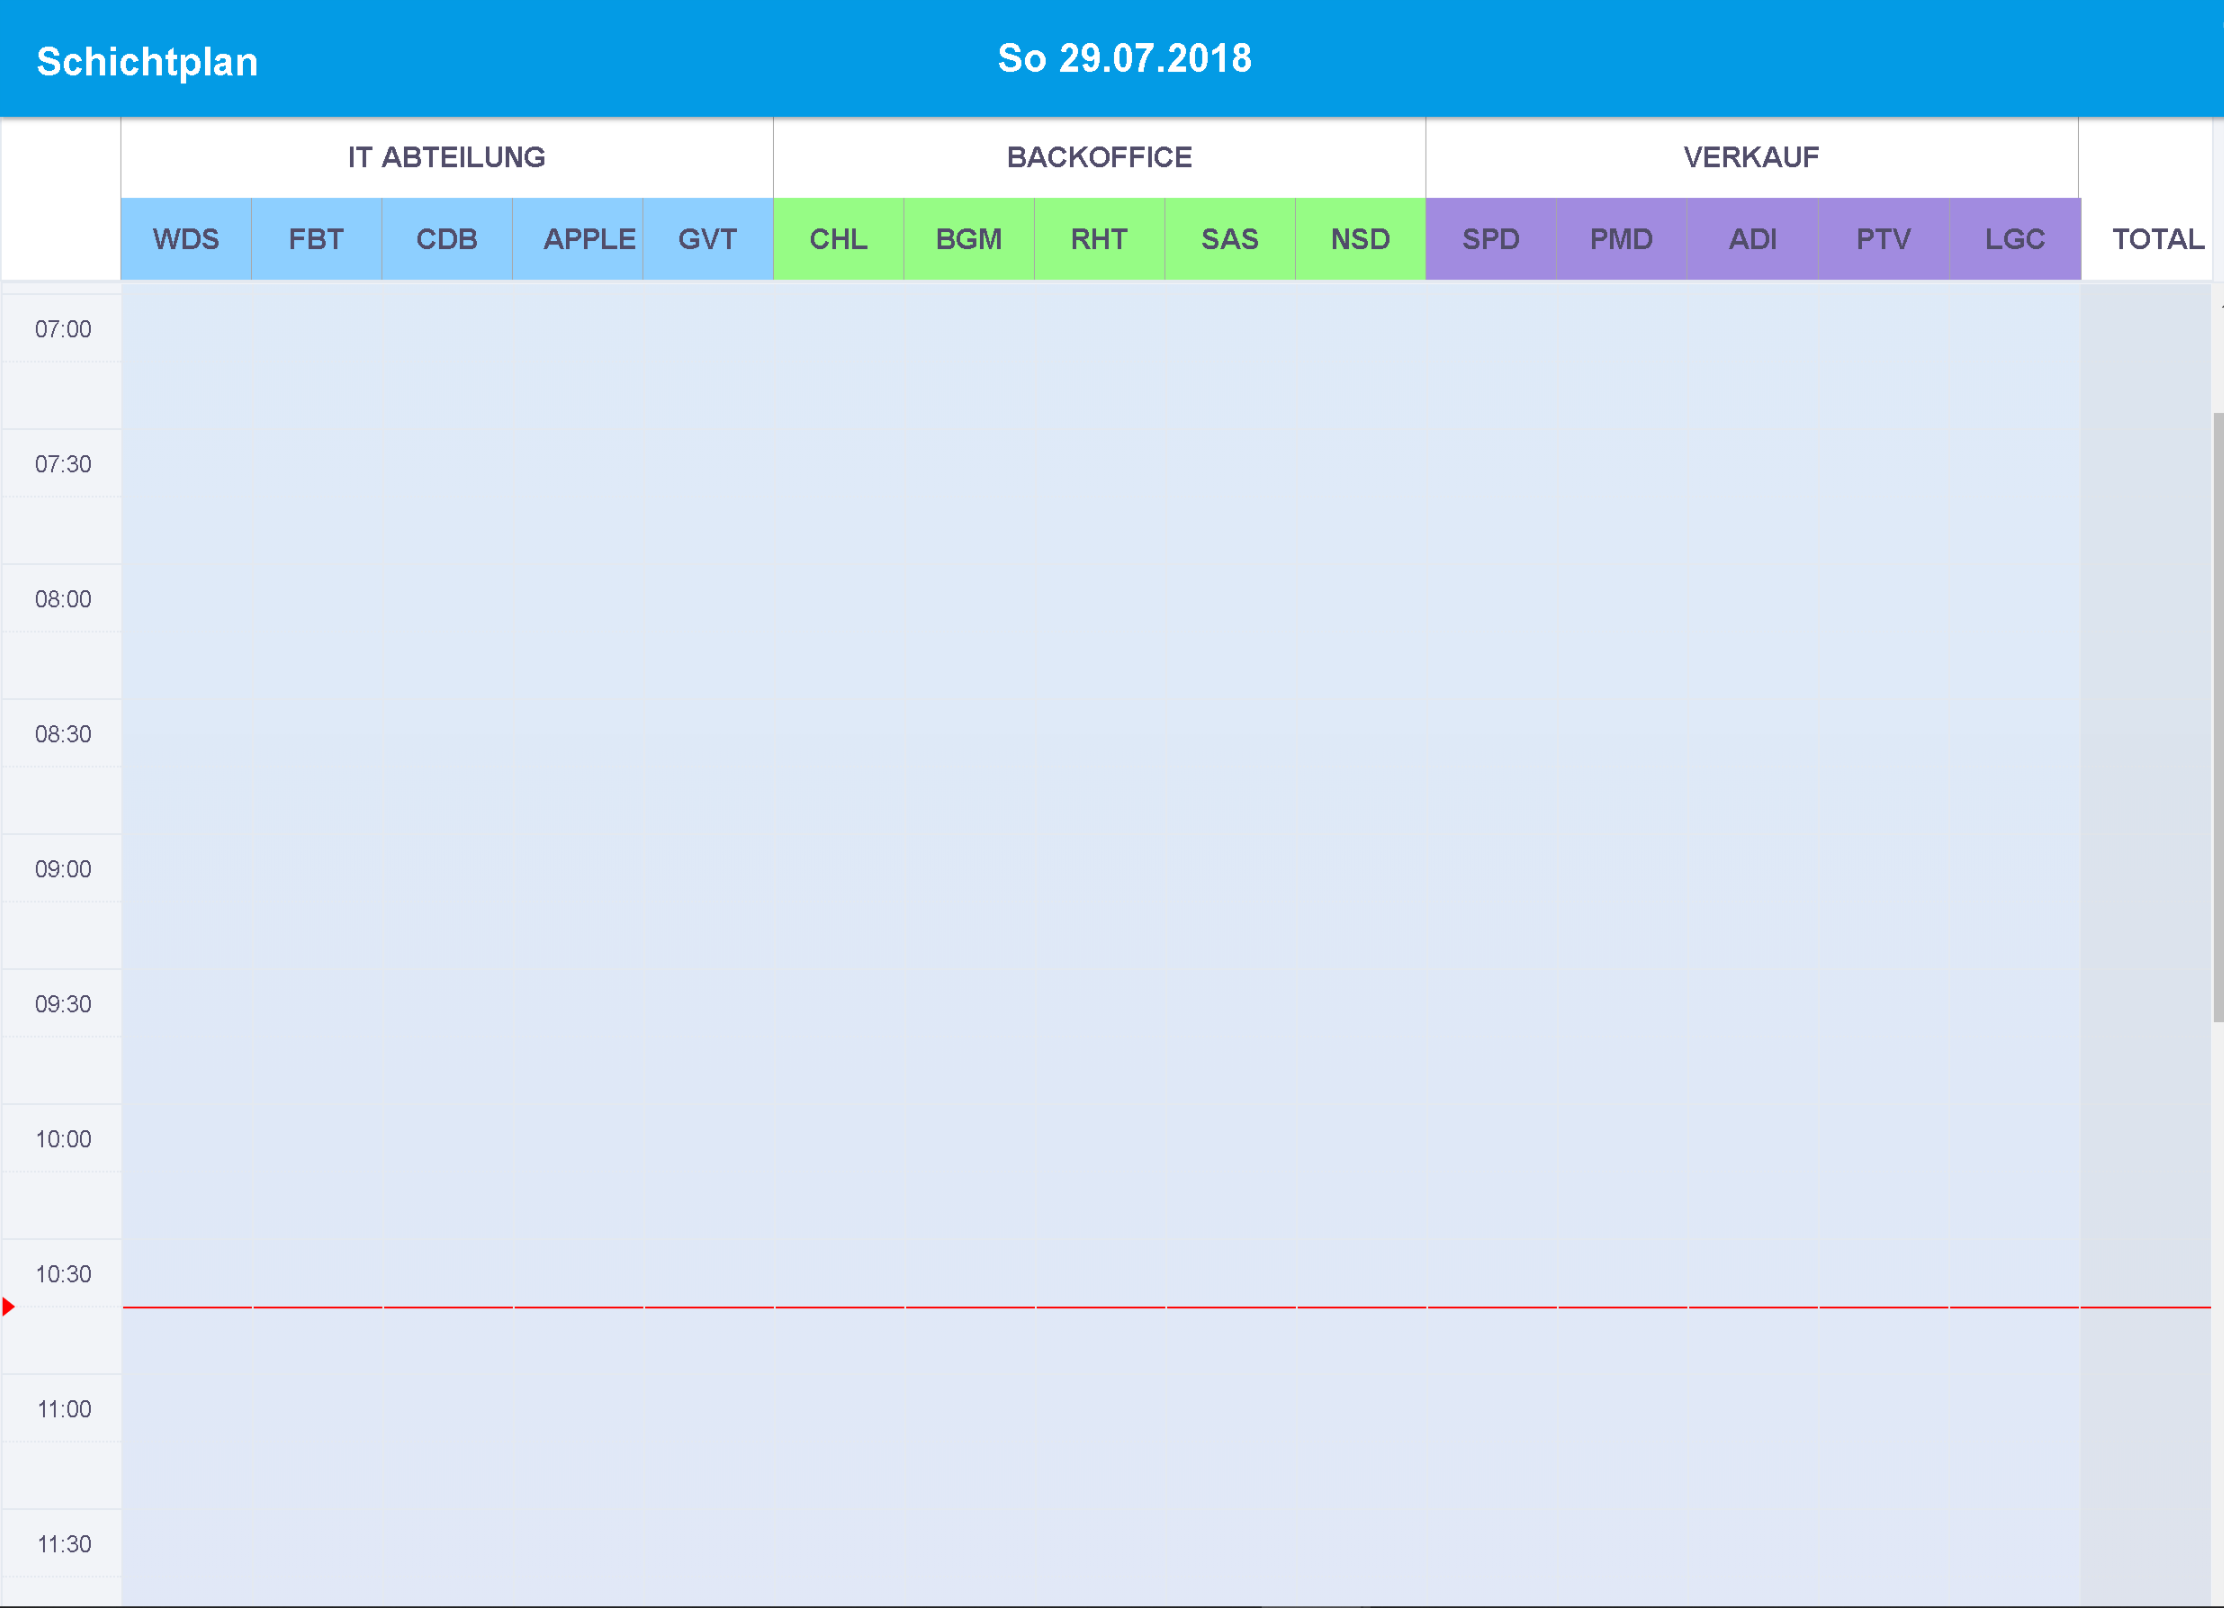Click the TOTAL column header

click(x=2157, y=238)
